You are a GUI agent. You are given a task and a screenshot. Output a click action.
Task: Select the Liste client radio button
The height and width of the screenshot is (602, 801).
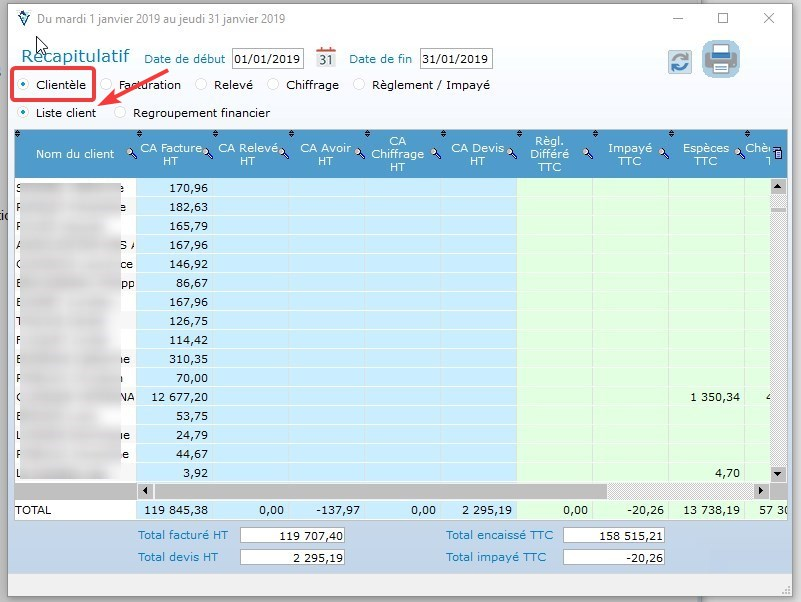tap(22, 112)
